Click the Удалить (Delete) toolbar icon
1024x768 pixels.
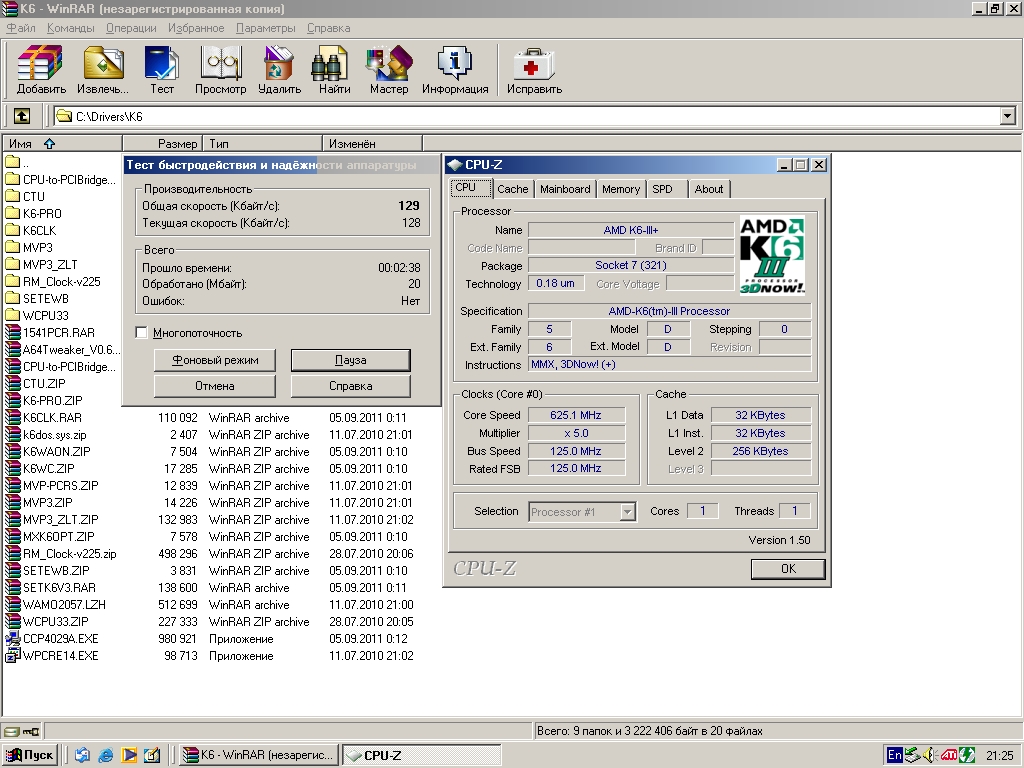tap(279, 63)
